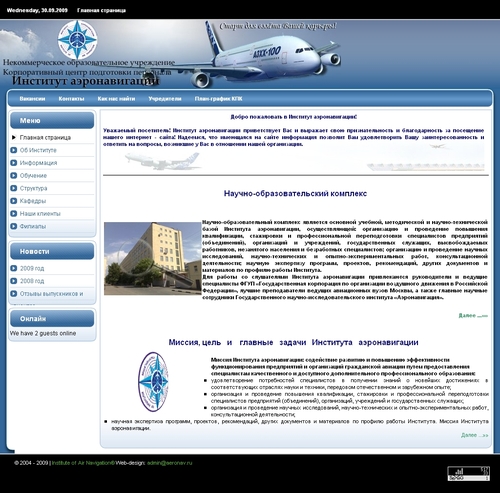Open Структура in side menu
This screenshot has height=493, width=500.
pyautogui.click(x=33, y=188)
